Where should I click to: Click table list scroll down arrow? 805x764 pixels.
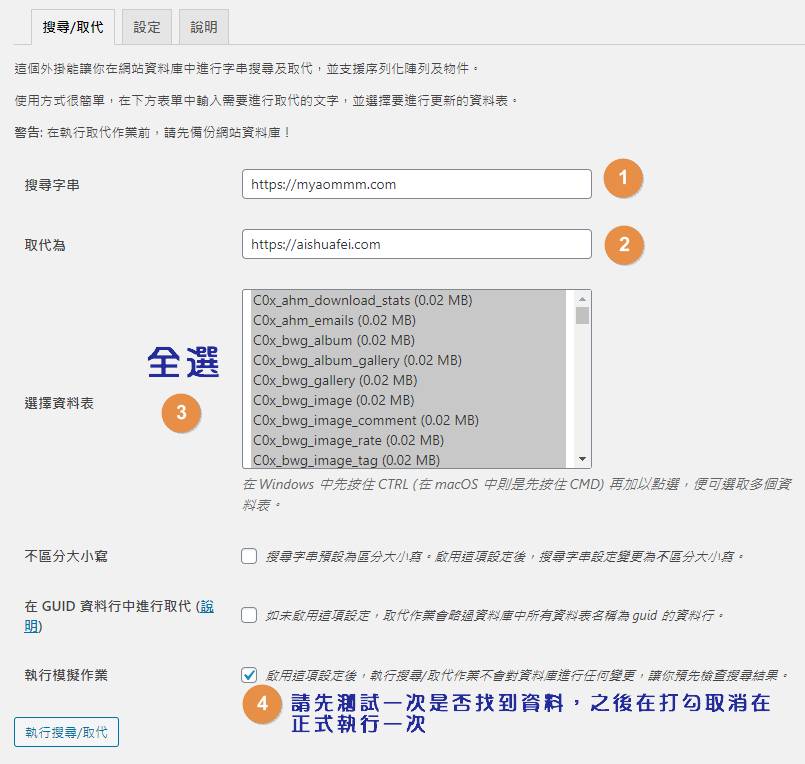point(582,459)
